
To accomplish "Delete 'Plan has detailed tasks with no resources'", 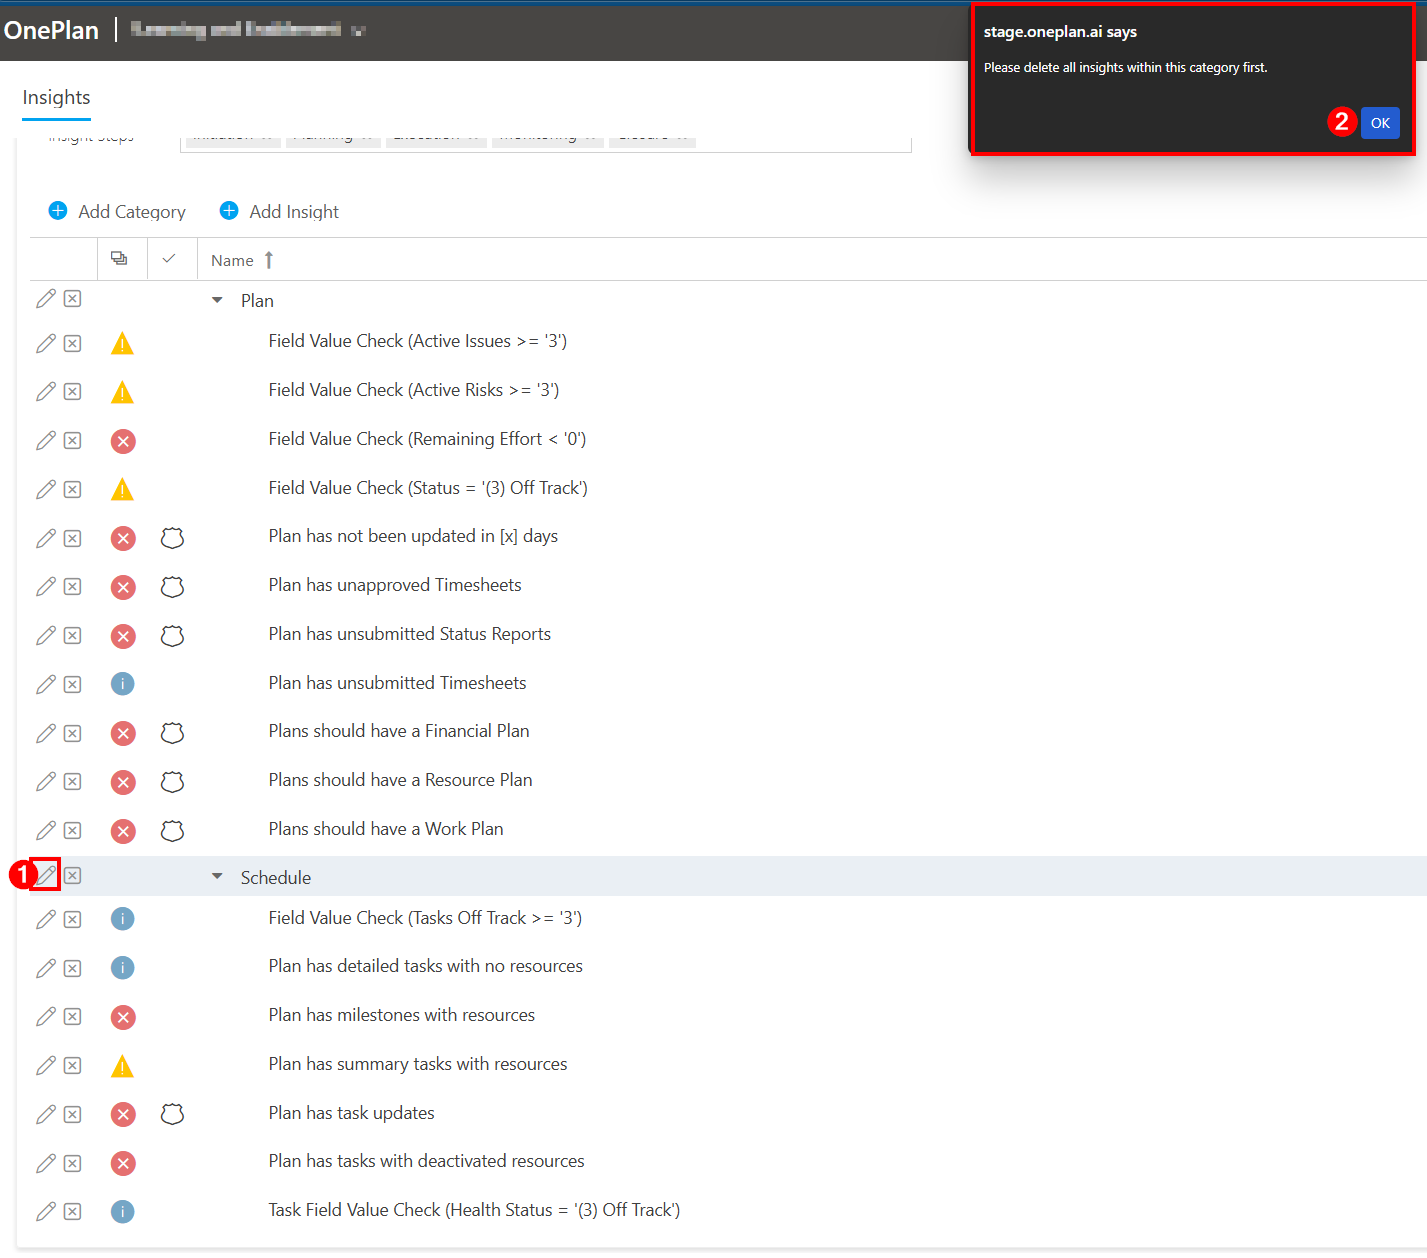I will point(73,969).
